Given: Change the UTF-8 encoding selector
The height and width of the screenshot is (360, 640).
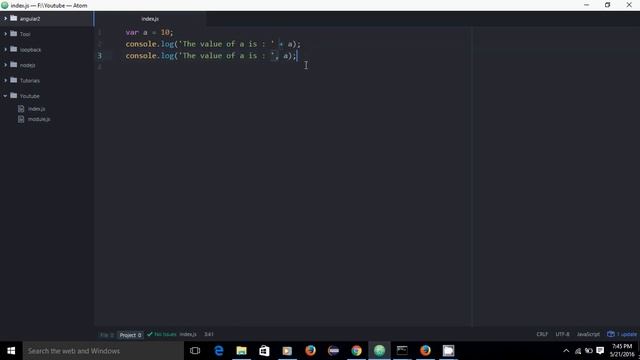Looking at the screenshot, I should (x=562, y=334).
